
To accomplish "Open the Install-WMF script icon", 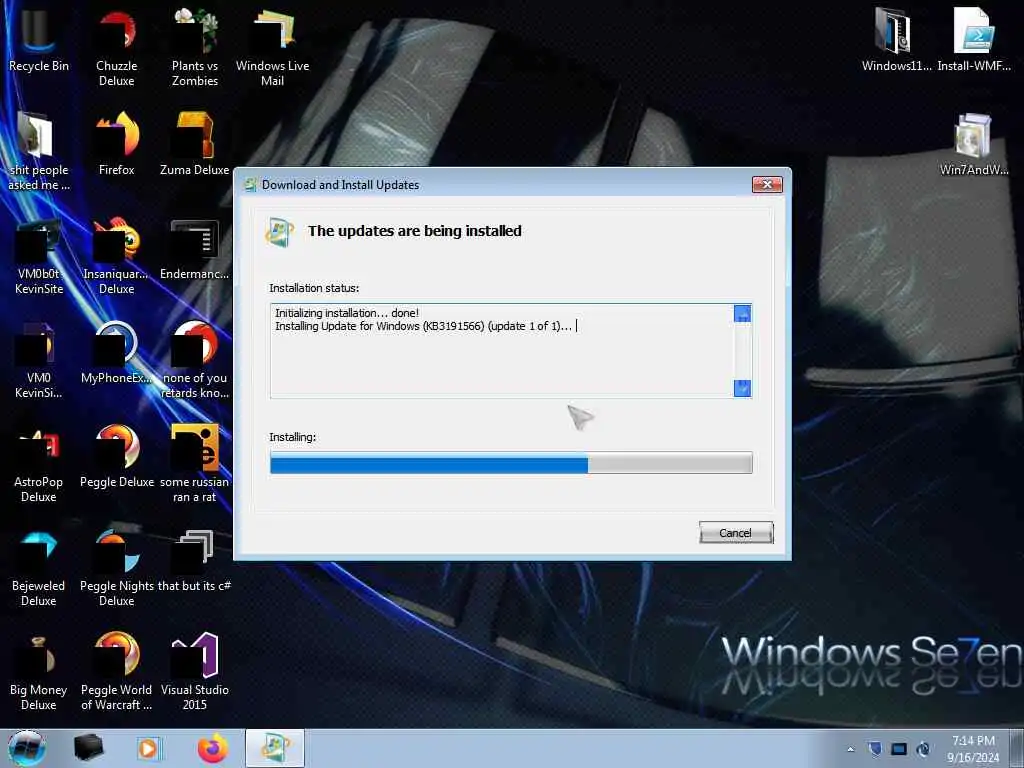I will (x=974, y=39).
